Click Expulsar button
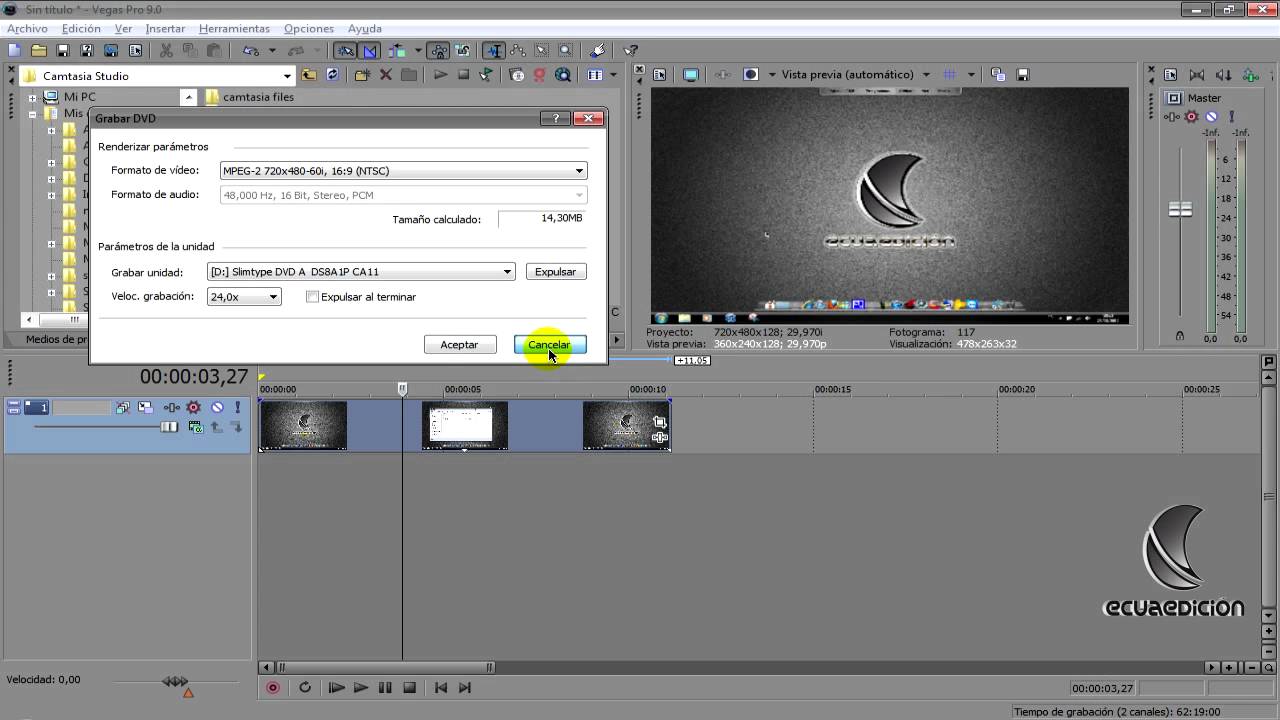1280x720 pixels. (x=556, y=272)
